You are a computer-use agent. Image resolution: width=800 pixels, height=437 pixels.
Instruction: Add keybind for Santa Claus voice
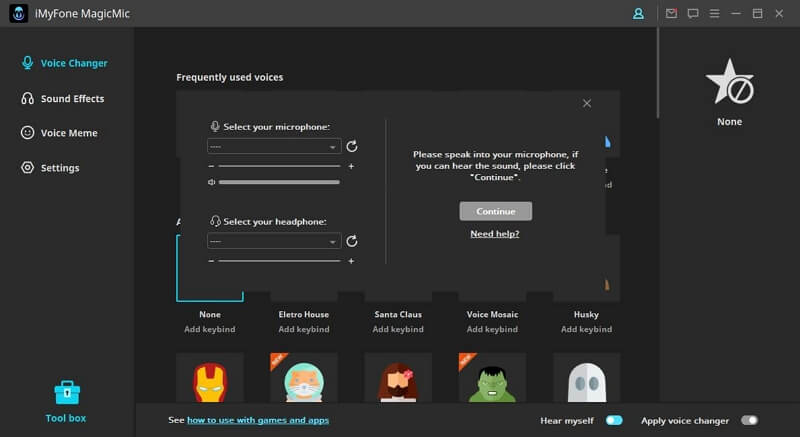(x=398, y=329)
